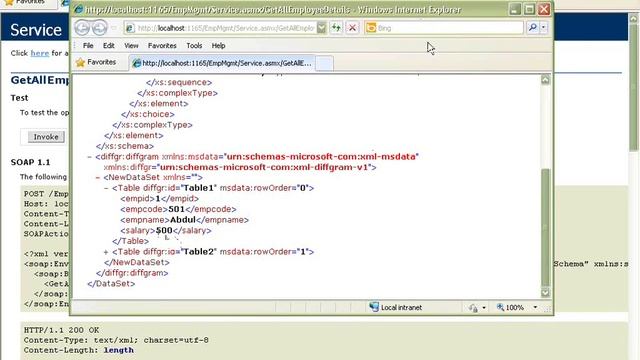Click the Internet Explorer icon in title bar
The image size is (640, 360).
79,9
